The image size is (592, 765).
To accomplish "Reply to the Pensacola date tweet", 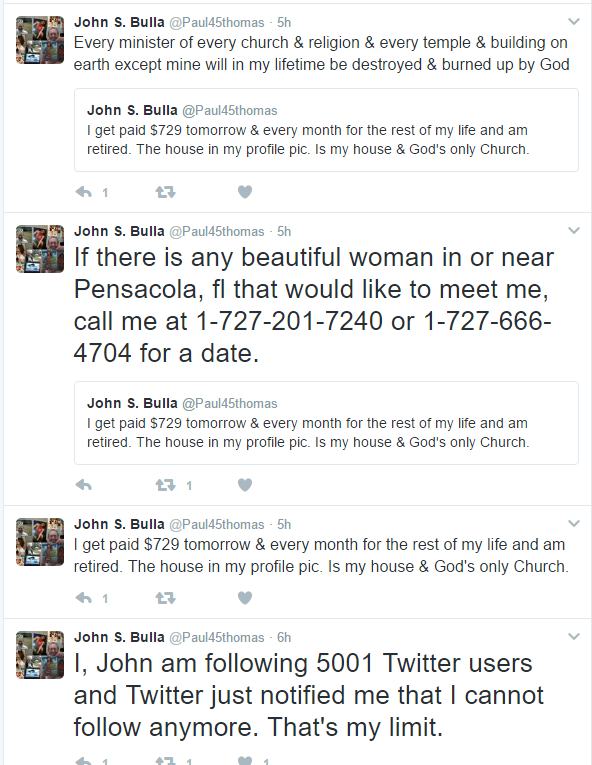I will point(83,485).
